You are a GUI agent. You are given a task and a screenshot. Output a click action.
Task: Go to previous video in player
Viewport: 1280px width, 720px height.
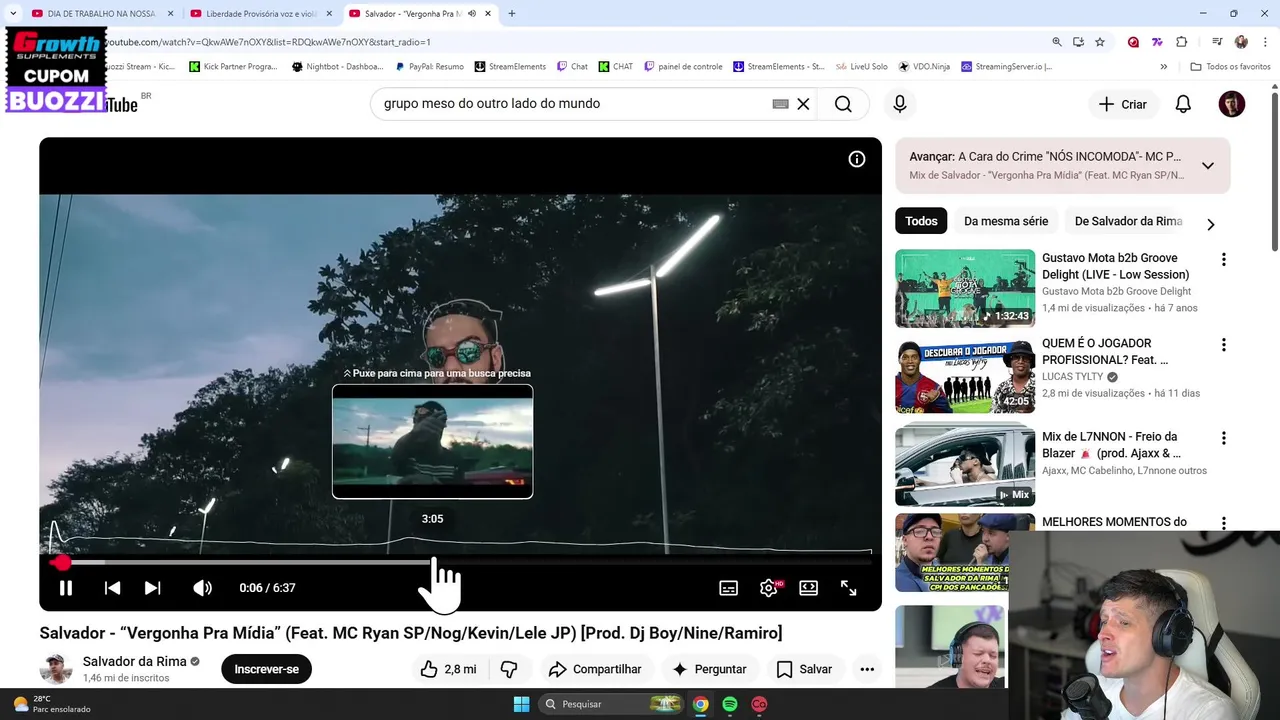tap(113, 588)
